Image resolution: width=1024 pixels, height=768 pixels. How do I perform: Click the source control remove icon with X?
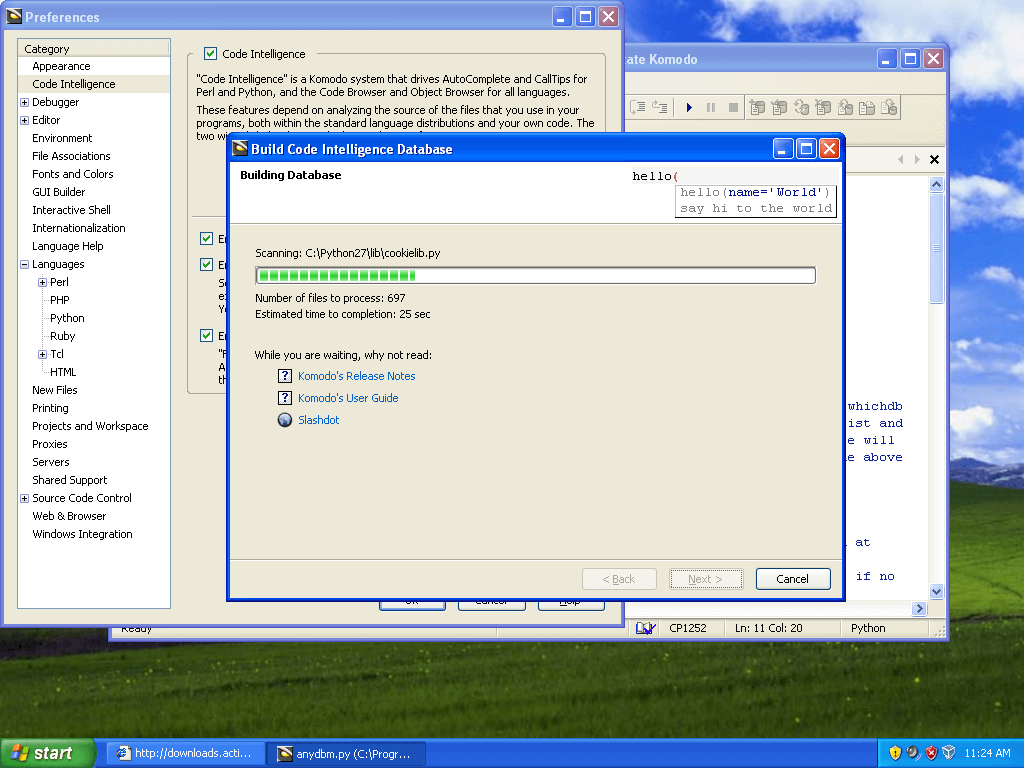pyautogui.click(x=823, y=107)
